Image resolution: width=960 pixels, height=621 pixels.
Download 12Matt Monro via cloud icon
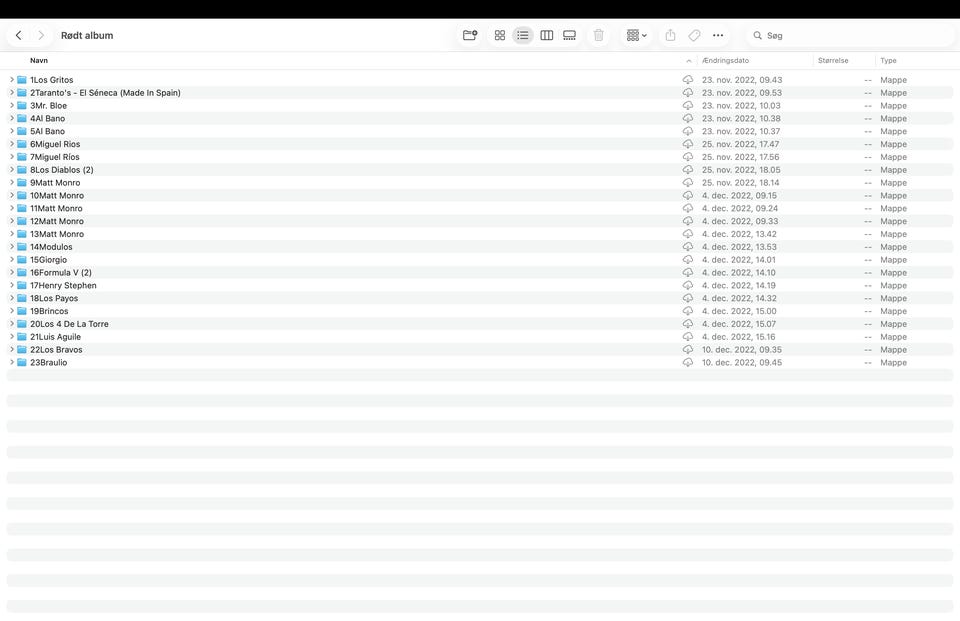click(688, 221)
